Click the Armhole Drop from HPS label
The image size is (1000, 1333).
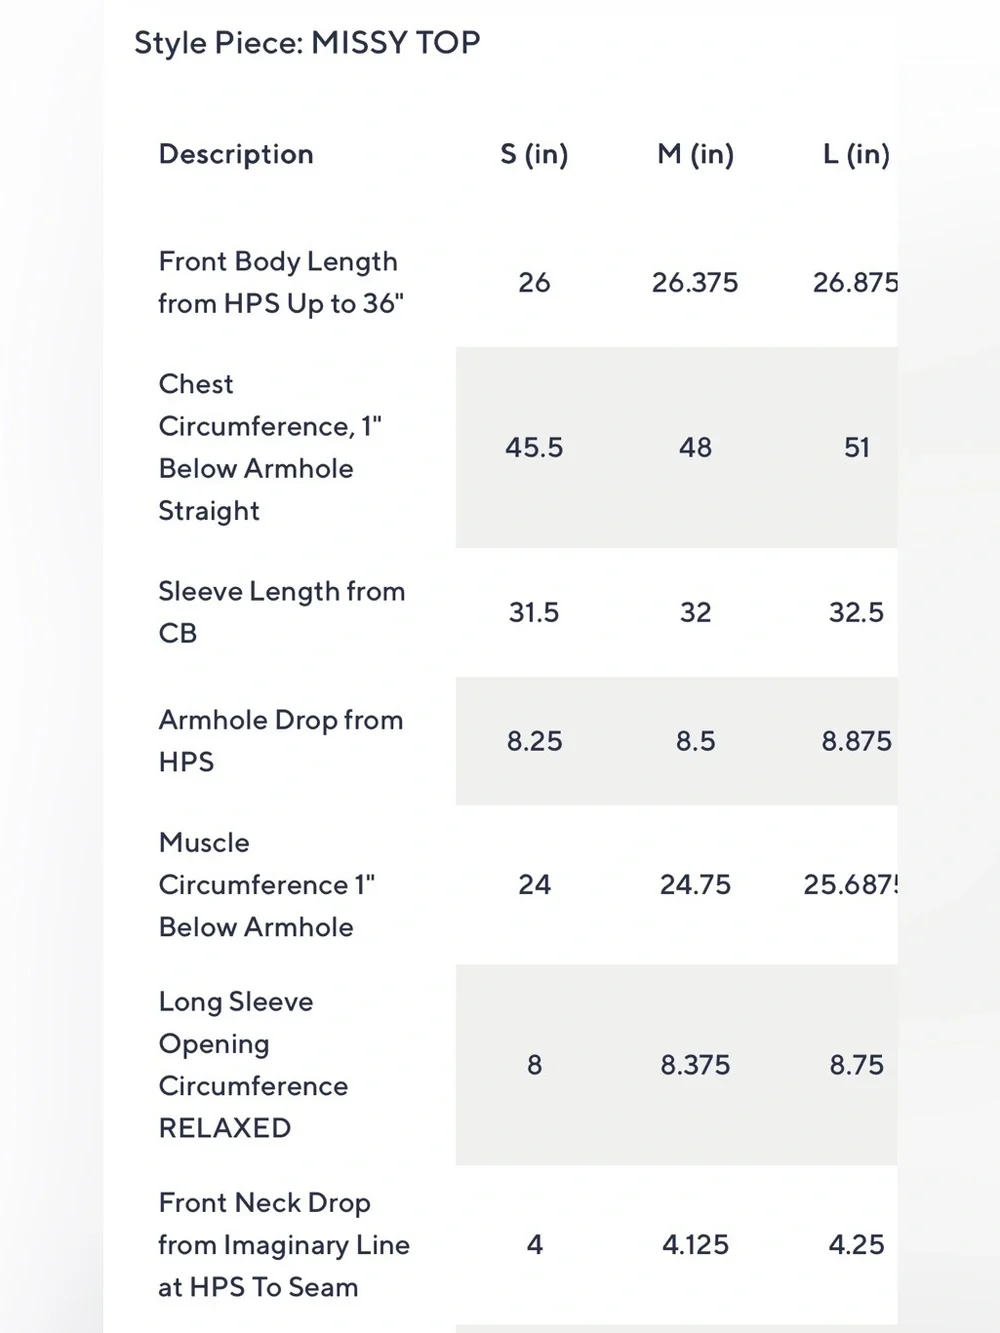click(x=281, y=741)
